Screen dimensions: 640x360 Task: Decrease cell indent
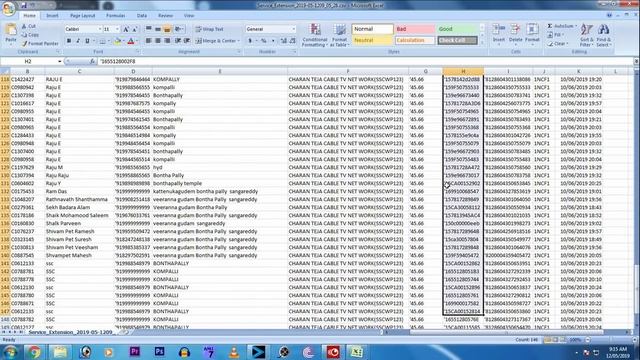point(178,41)
